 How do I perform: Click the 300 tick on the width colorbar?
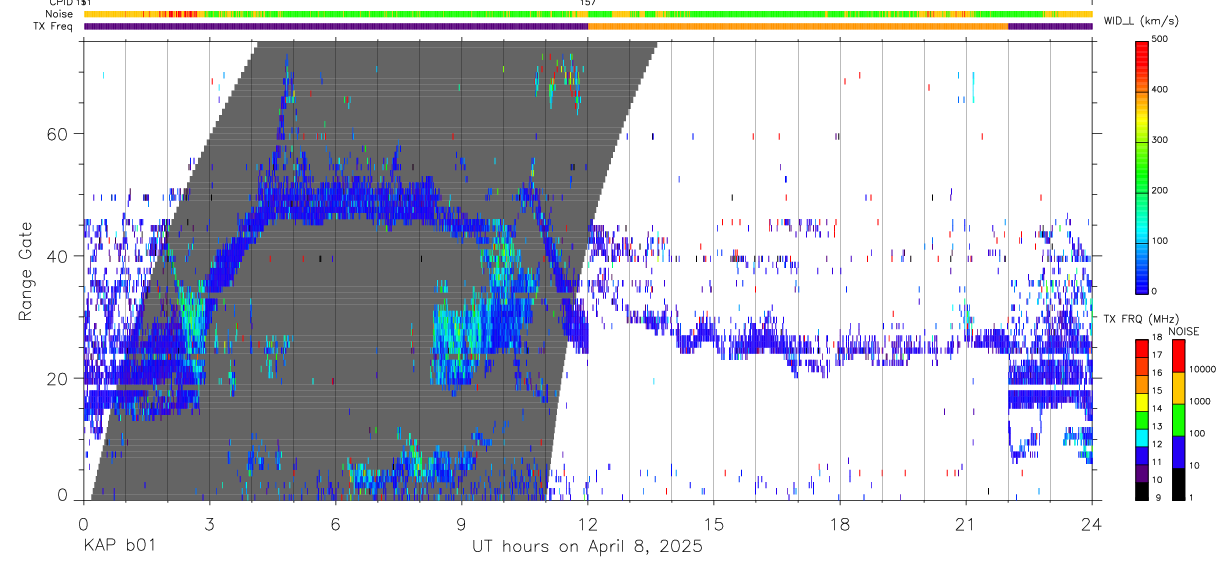tap(1160, 140)
